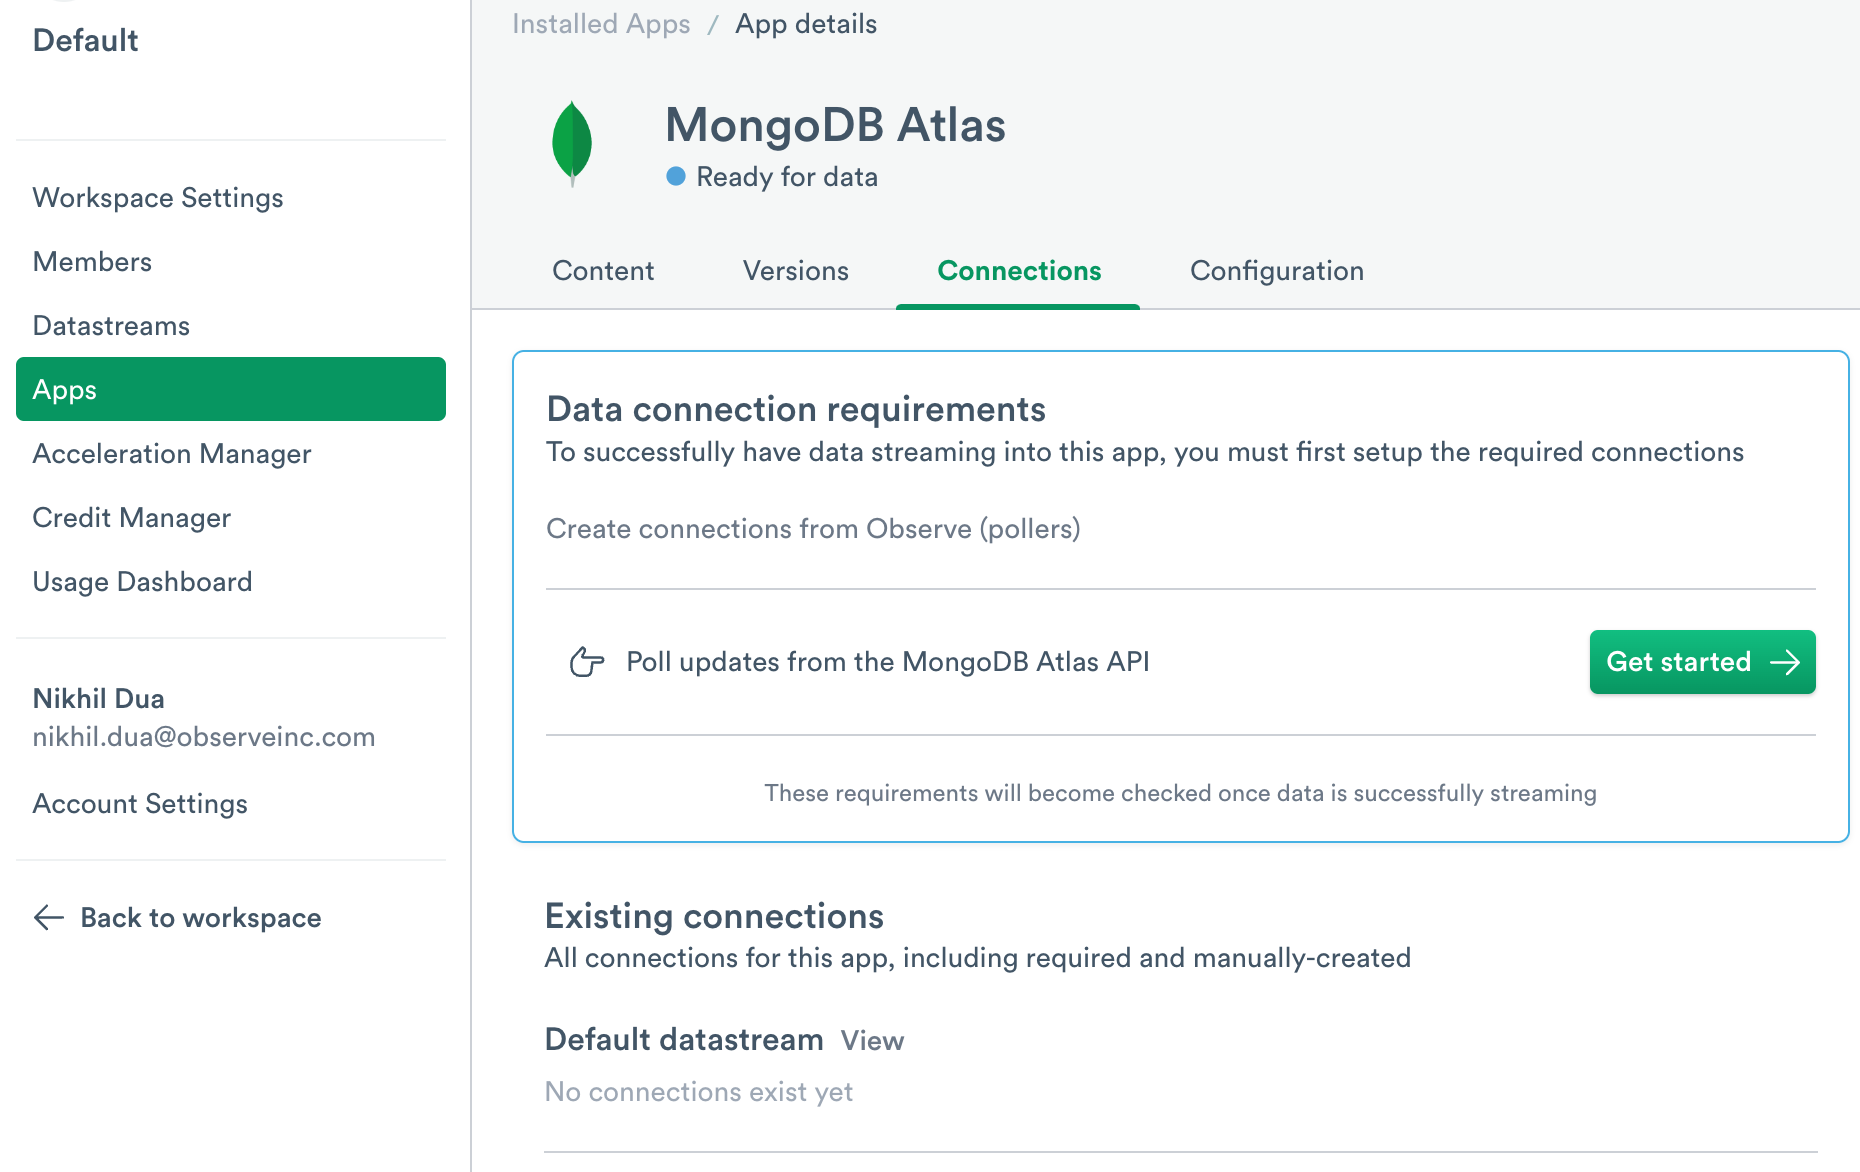Select the Connections tab
The image size is (1860, 1172).
(x=1019, y=271)
